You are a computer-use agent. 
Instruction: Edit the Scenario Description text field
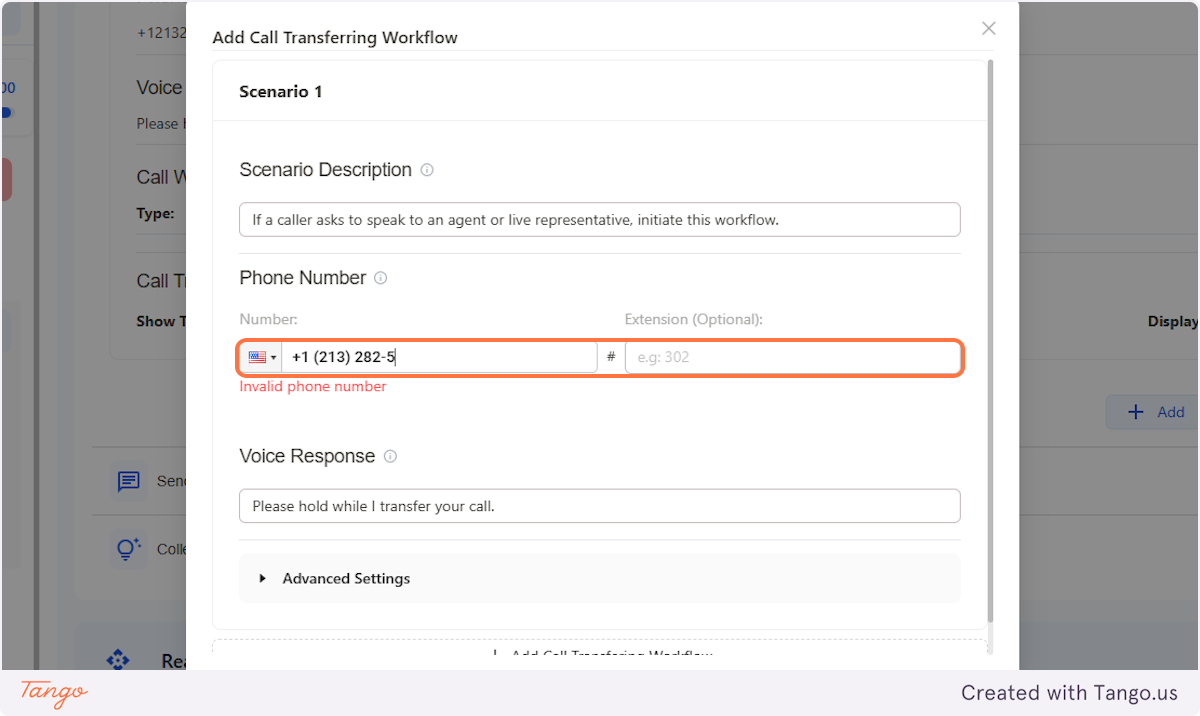(599, 220)
